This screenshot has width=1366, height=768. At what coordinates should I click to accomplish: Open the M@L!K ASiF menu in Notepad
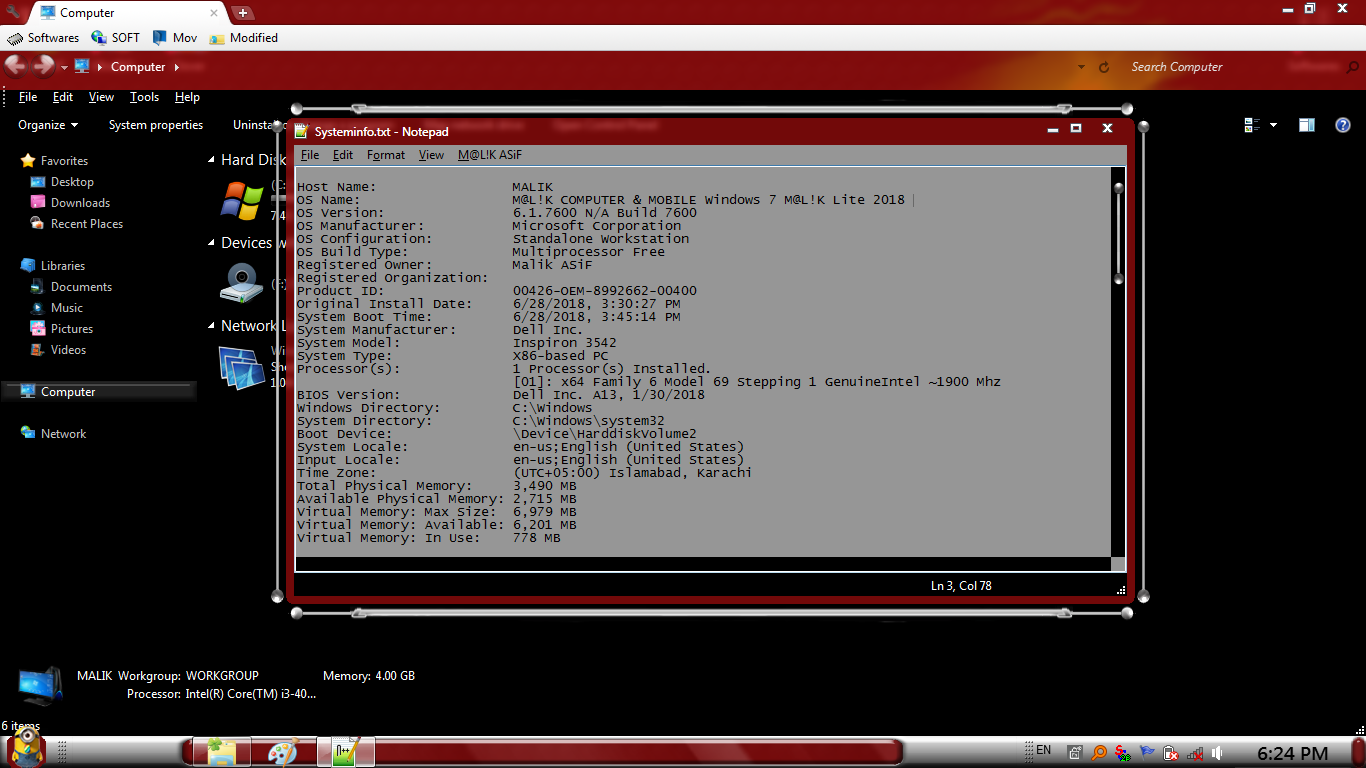click(x=490, y=155)
